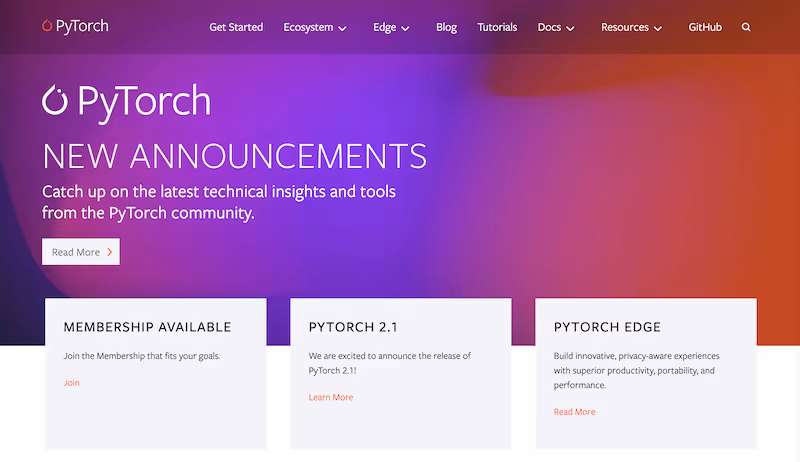Click the 'Catch up on the latest' subtitle
This screenshot has width=800, height=462.
point(219,202)
